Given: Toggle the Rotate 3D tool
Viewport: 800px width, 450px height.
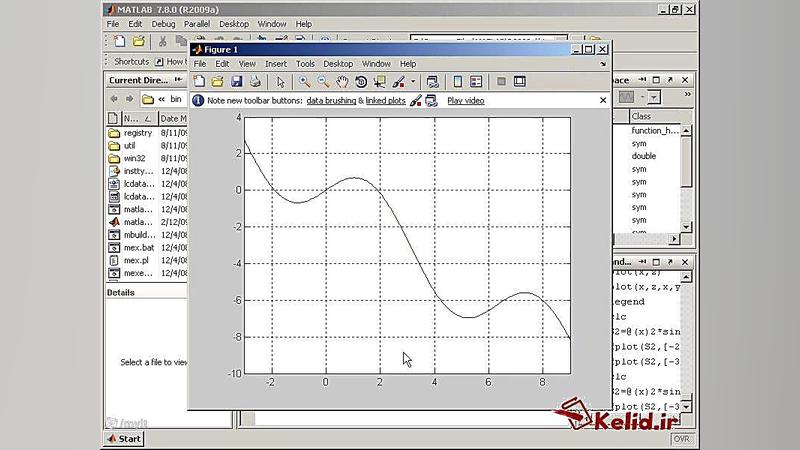Looking at the screenshot, I should pyautogui.click(x=361, y=82).
